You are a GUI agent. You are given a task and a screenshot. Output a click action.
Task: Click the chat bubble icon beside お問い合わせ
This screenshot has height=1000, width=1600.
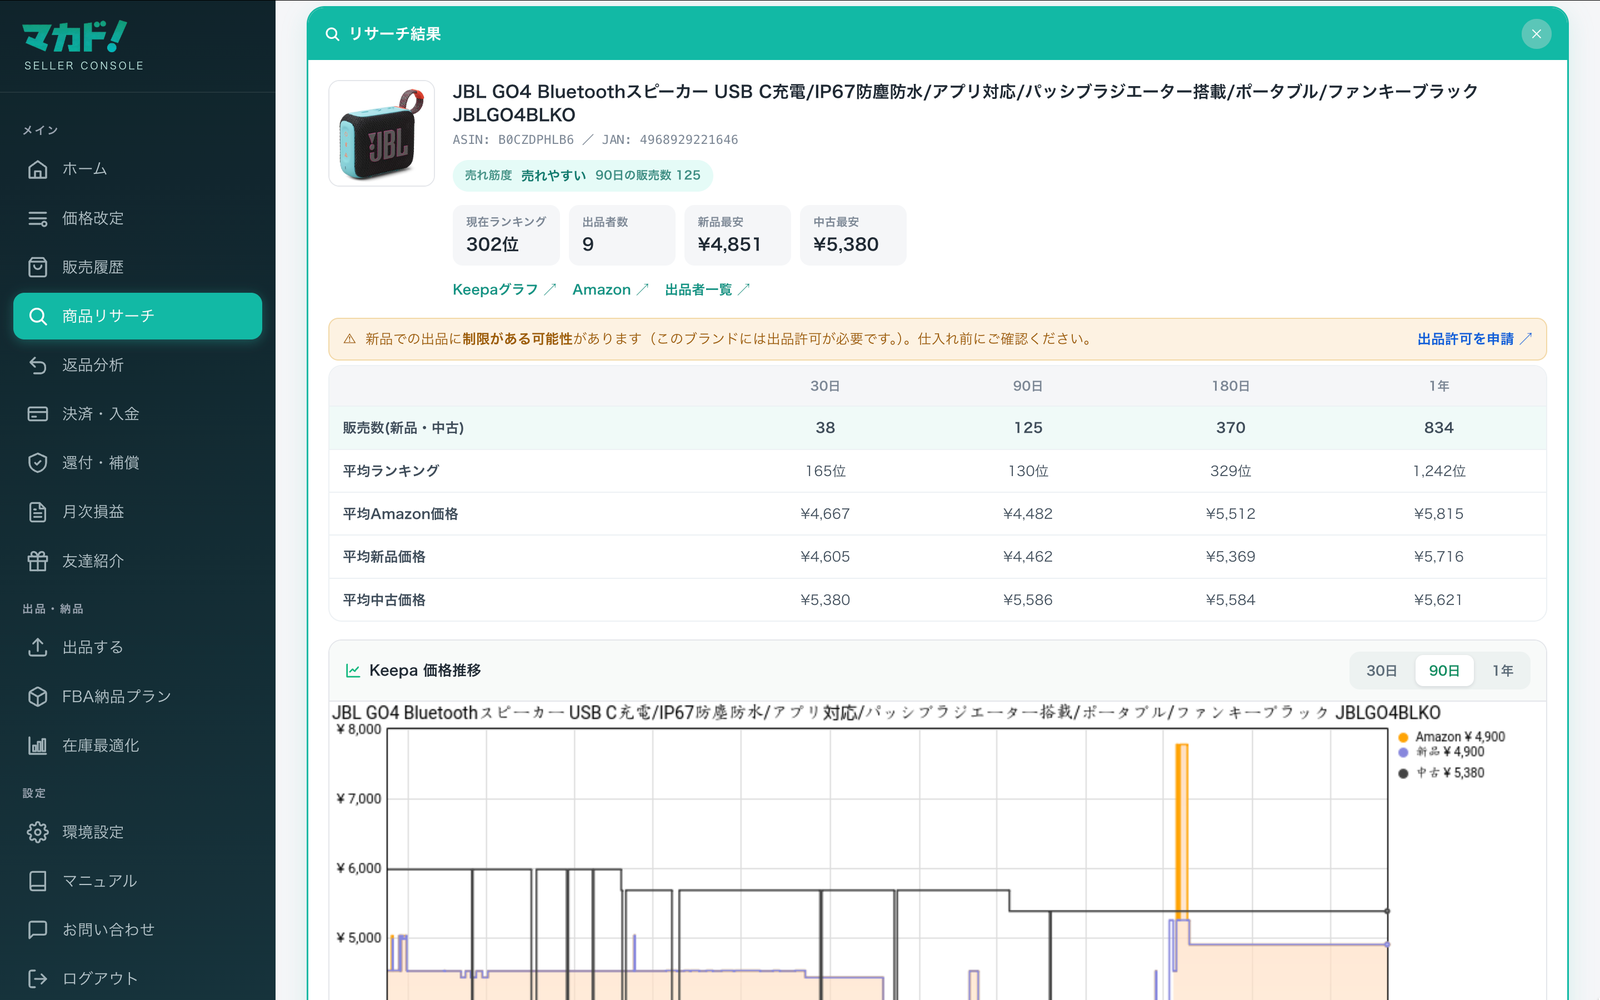coord(38,930)
